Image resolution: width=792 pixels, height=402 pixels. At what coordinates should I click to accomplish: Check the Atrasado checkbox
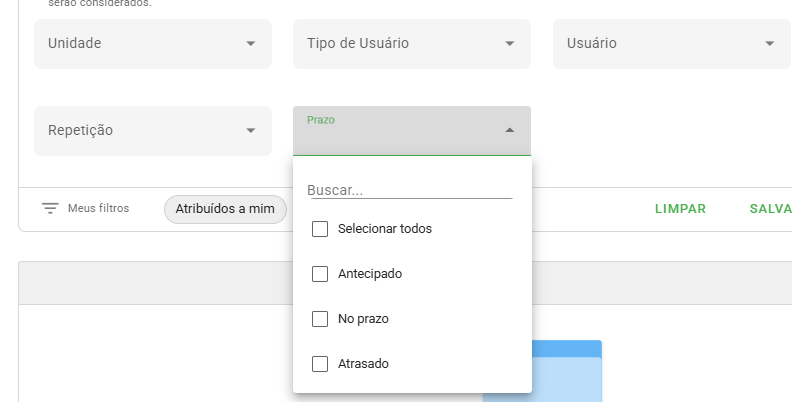[x=320, y=364]
